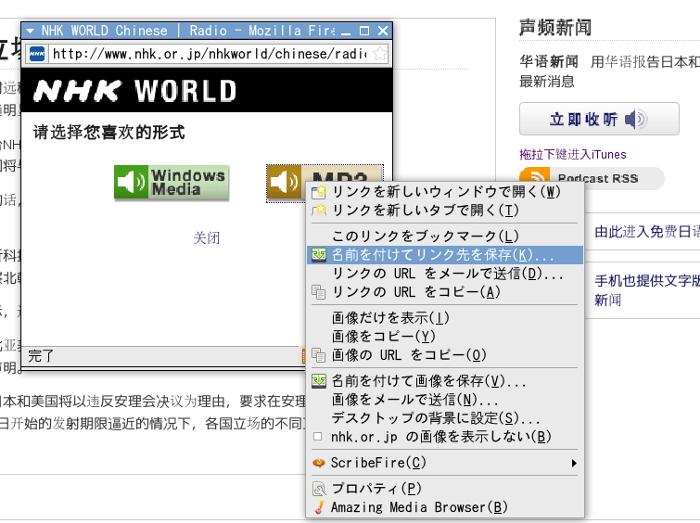Click the ScribeFire icon in context menu
Image resolution: width=700 pixels, height=523 pixels.
(x=318, y=463)
